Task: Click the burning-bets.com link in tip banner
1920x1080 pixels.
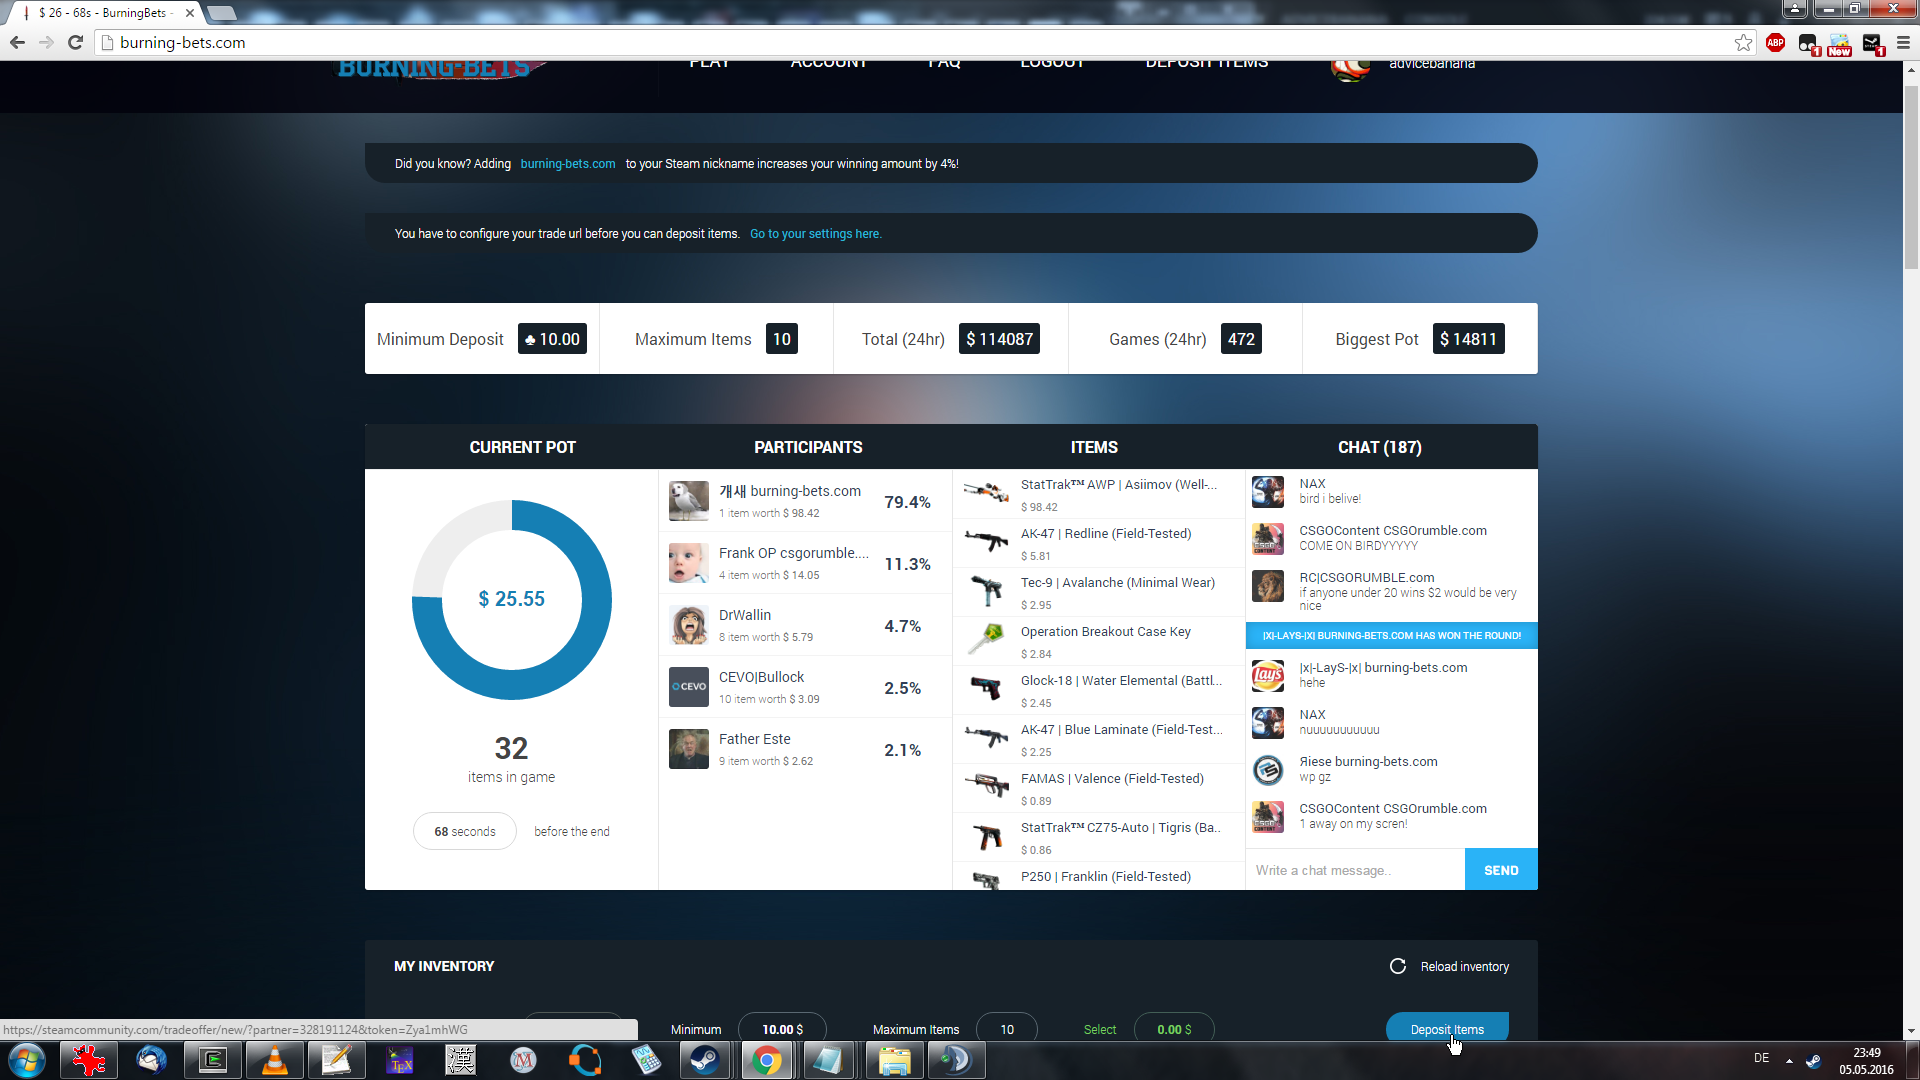Action: [567, 164]
